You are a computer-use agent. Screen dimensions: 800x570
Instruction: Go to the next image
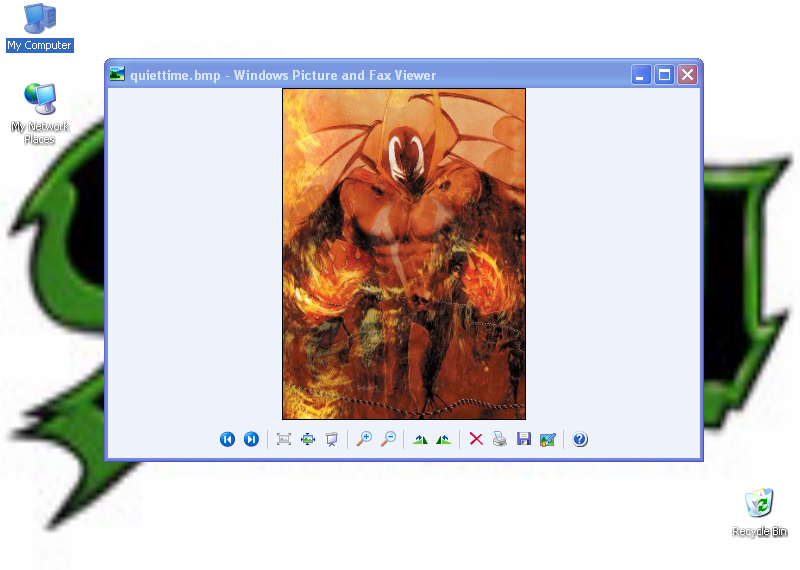251,439
